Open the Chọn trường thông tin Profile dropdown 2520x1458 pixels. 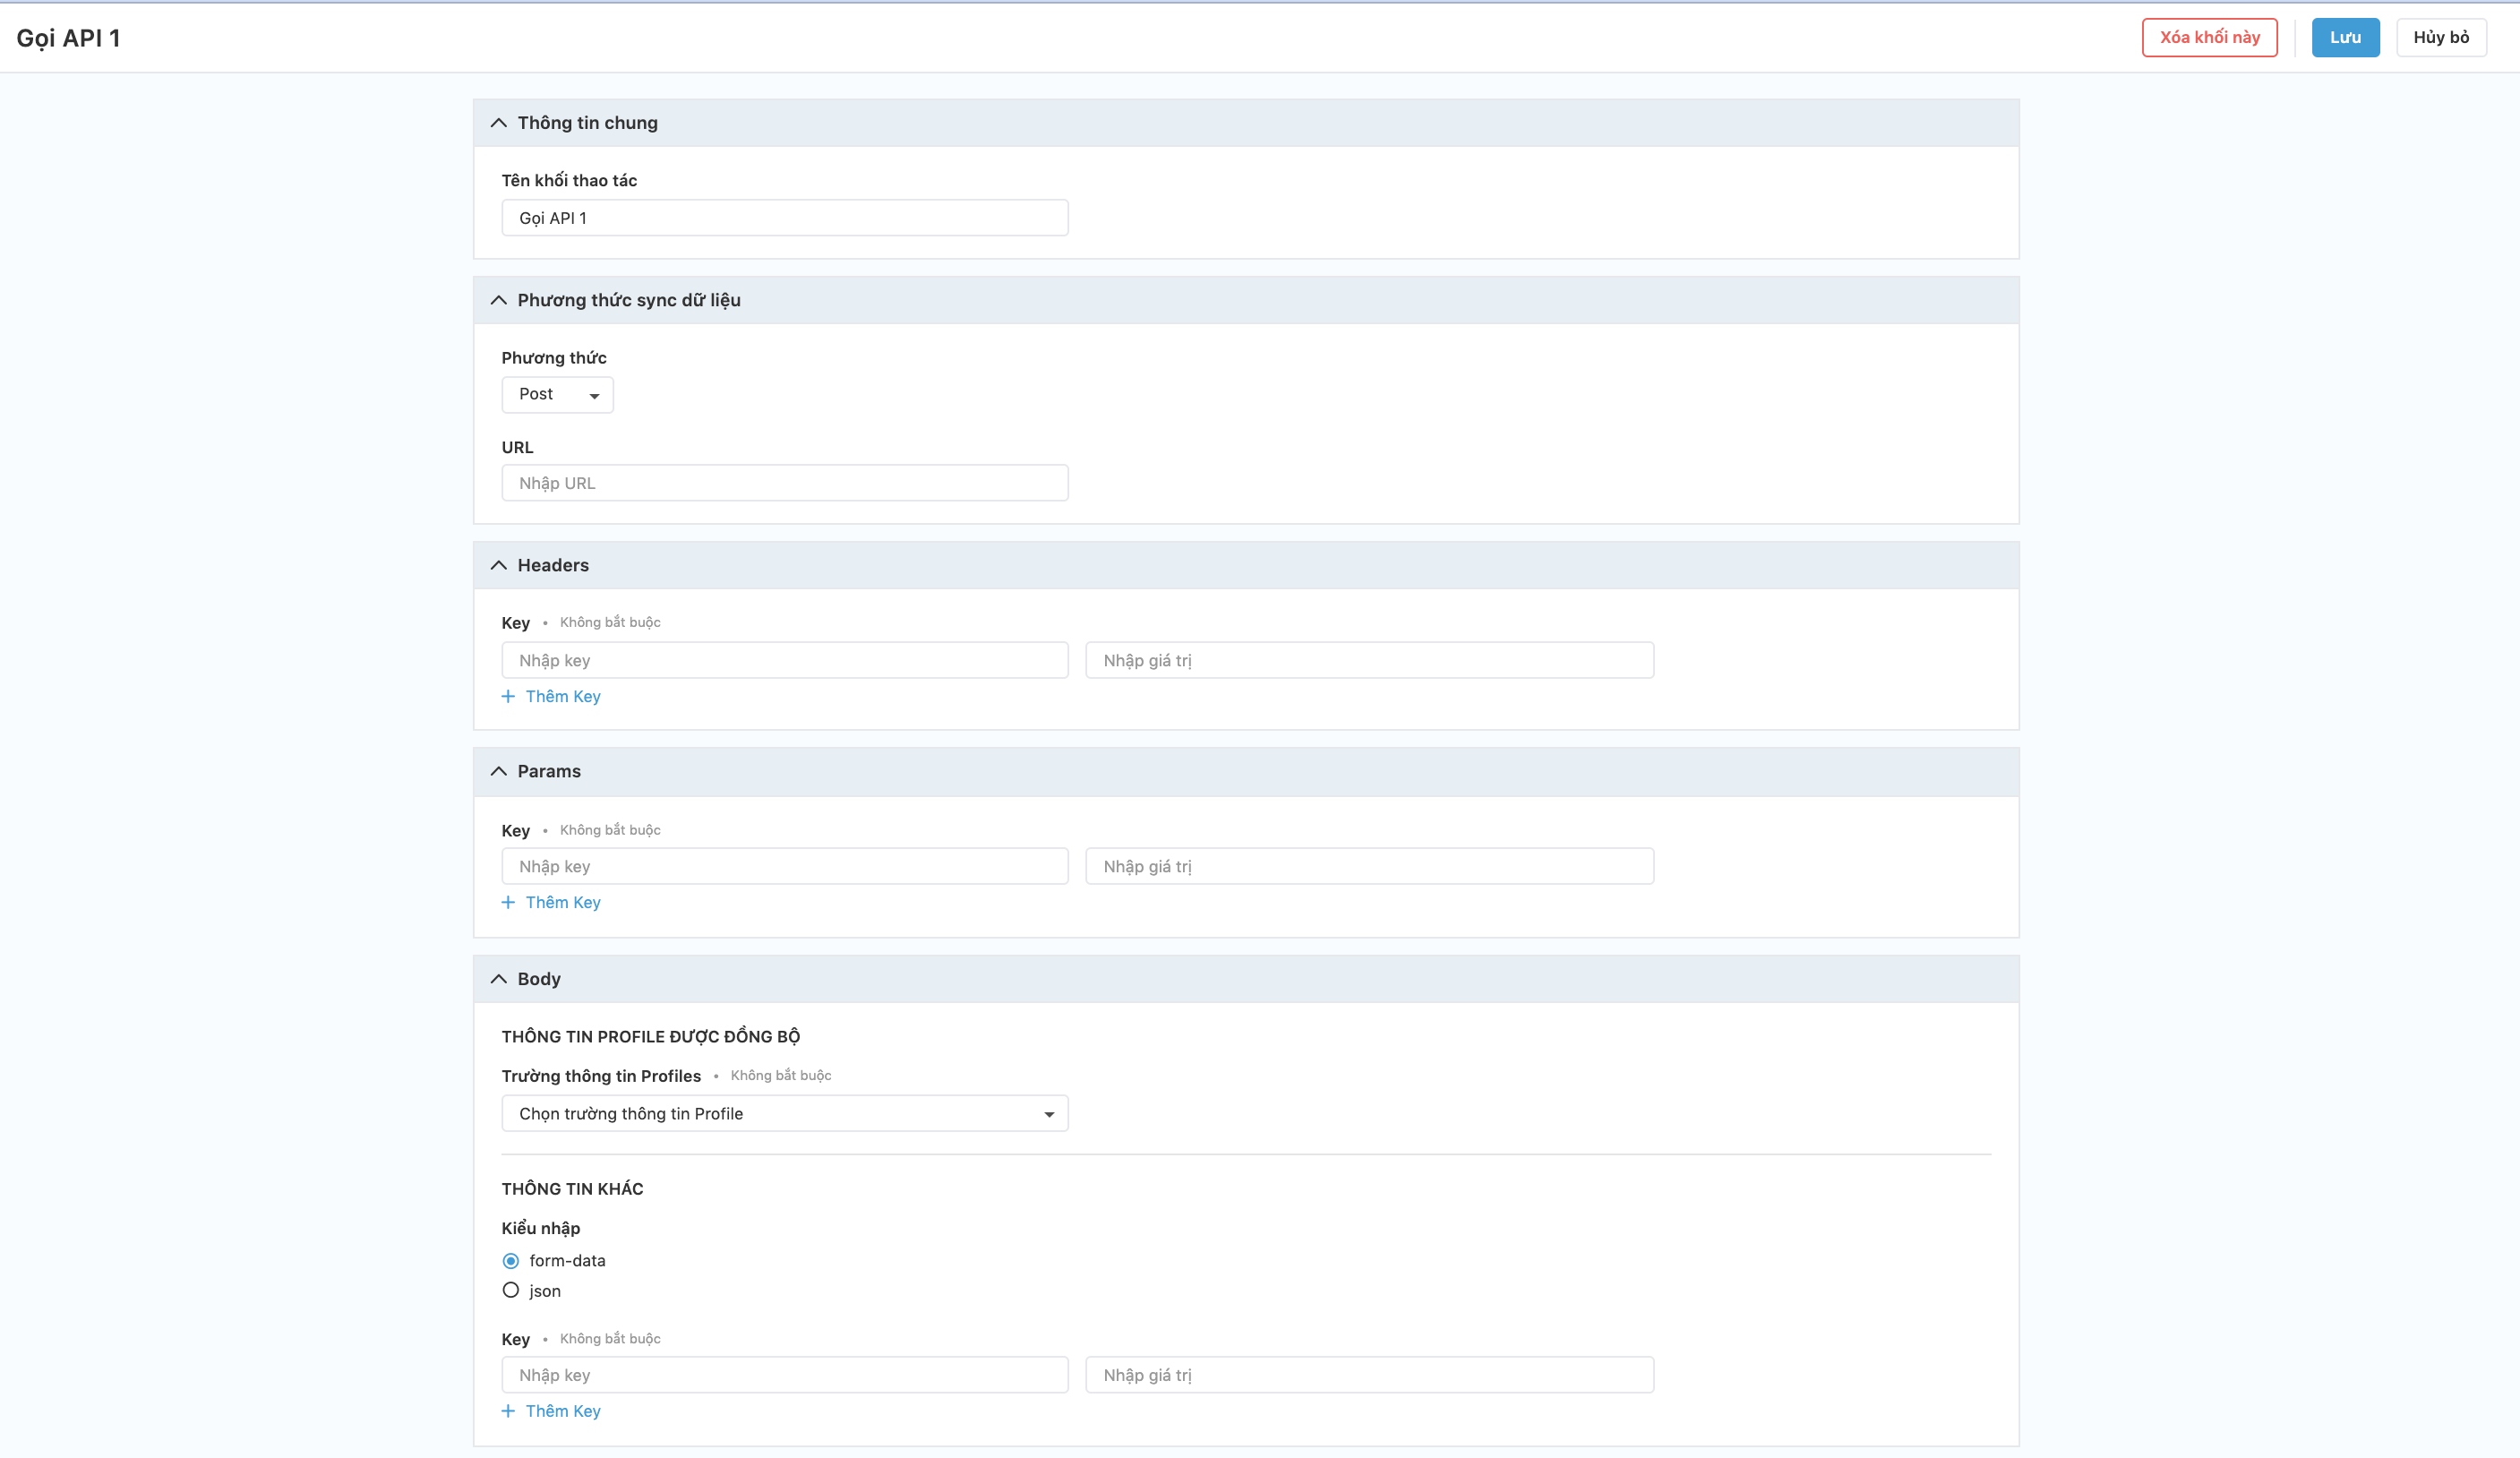pos(784,1114)
